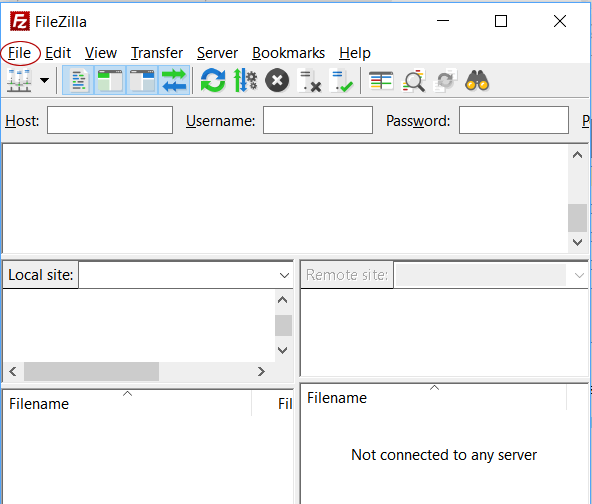
Task: Click local tree scroll right arrow
Action: [261, 371]
